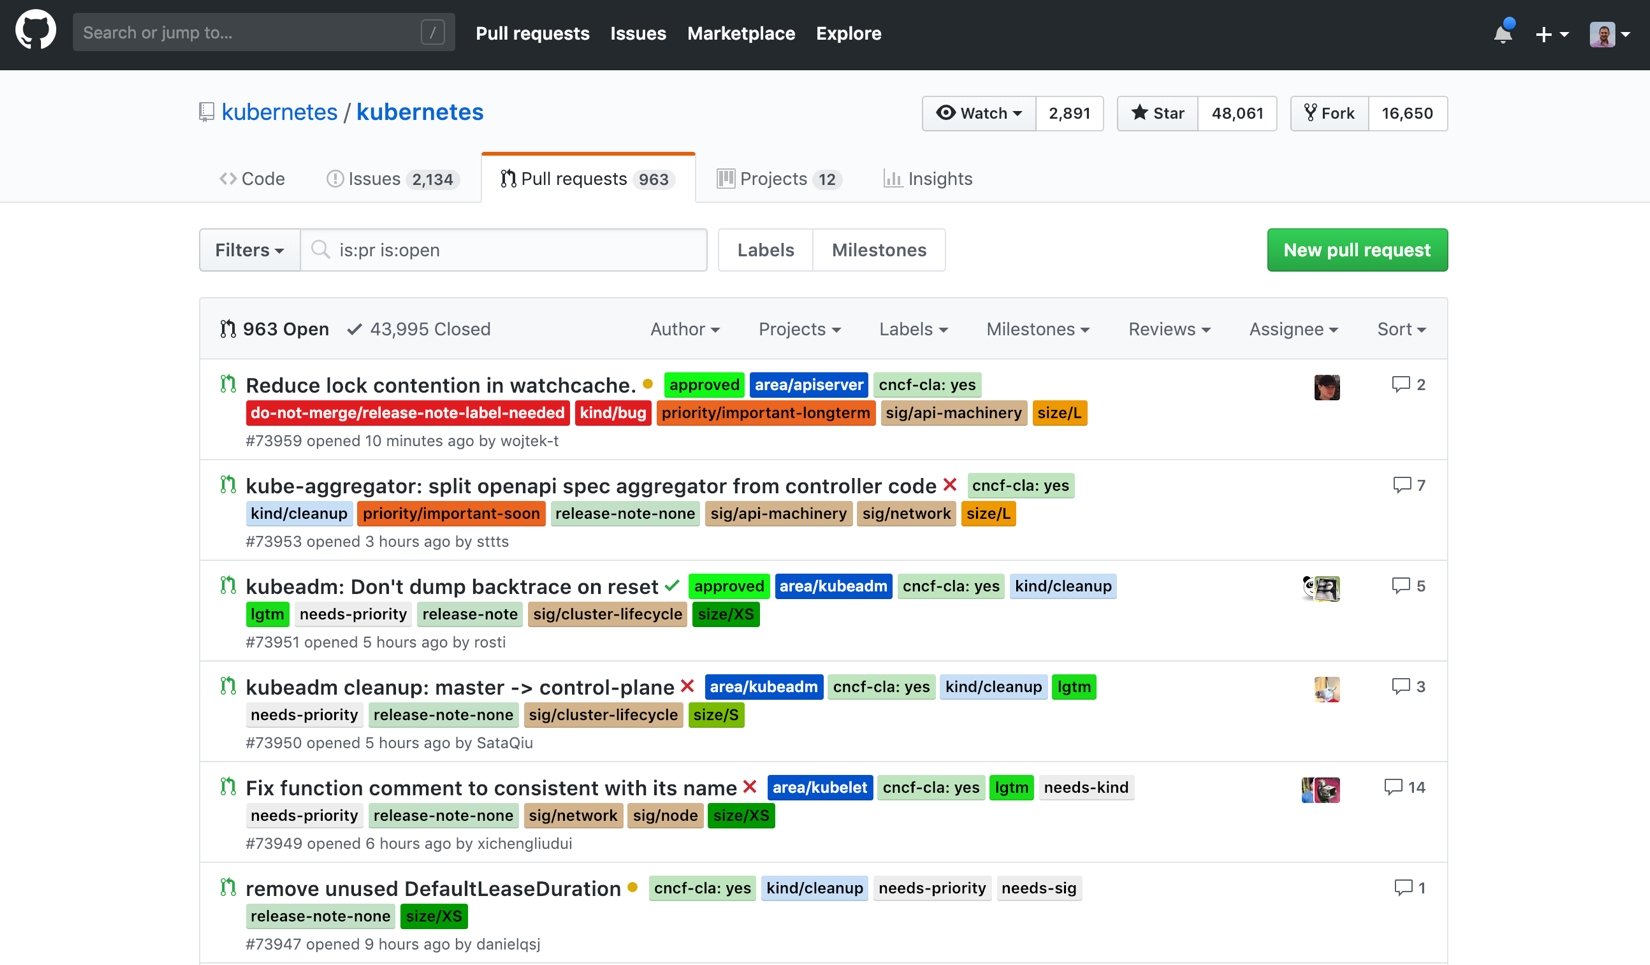Screen dimensions: 1650x965
Task: Click the comment icon on PR #73947
Action: click(1402, 887)
